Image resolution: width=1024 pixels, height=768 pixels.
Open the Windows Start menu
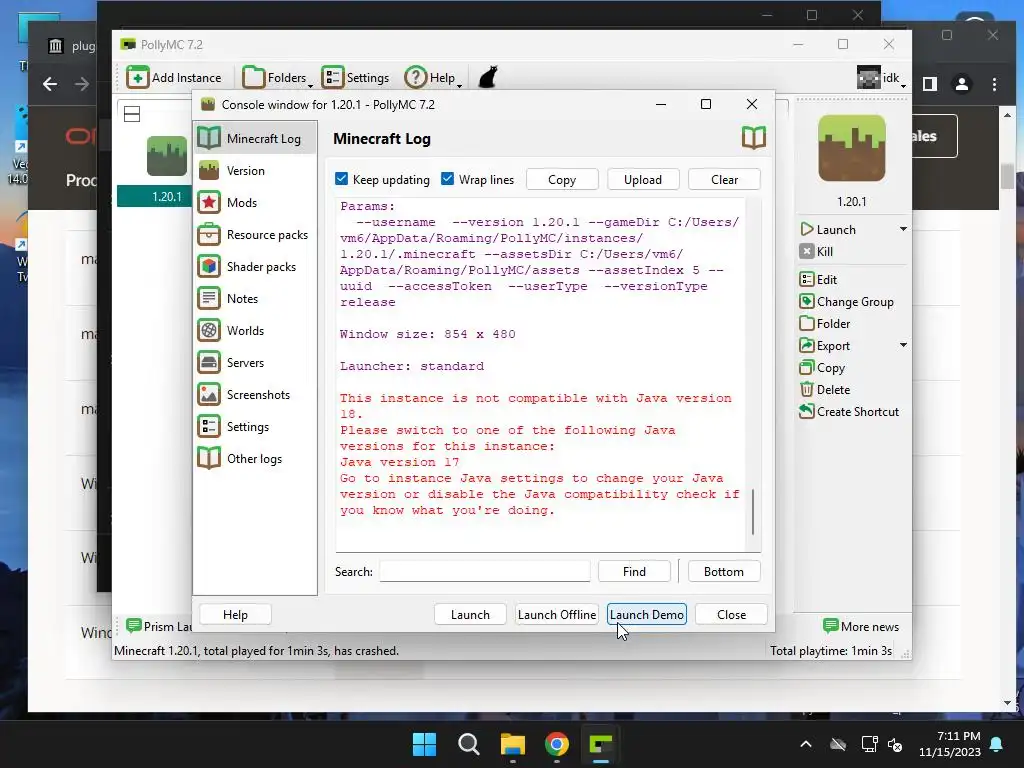(x=424, y=744)
